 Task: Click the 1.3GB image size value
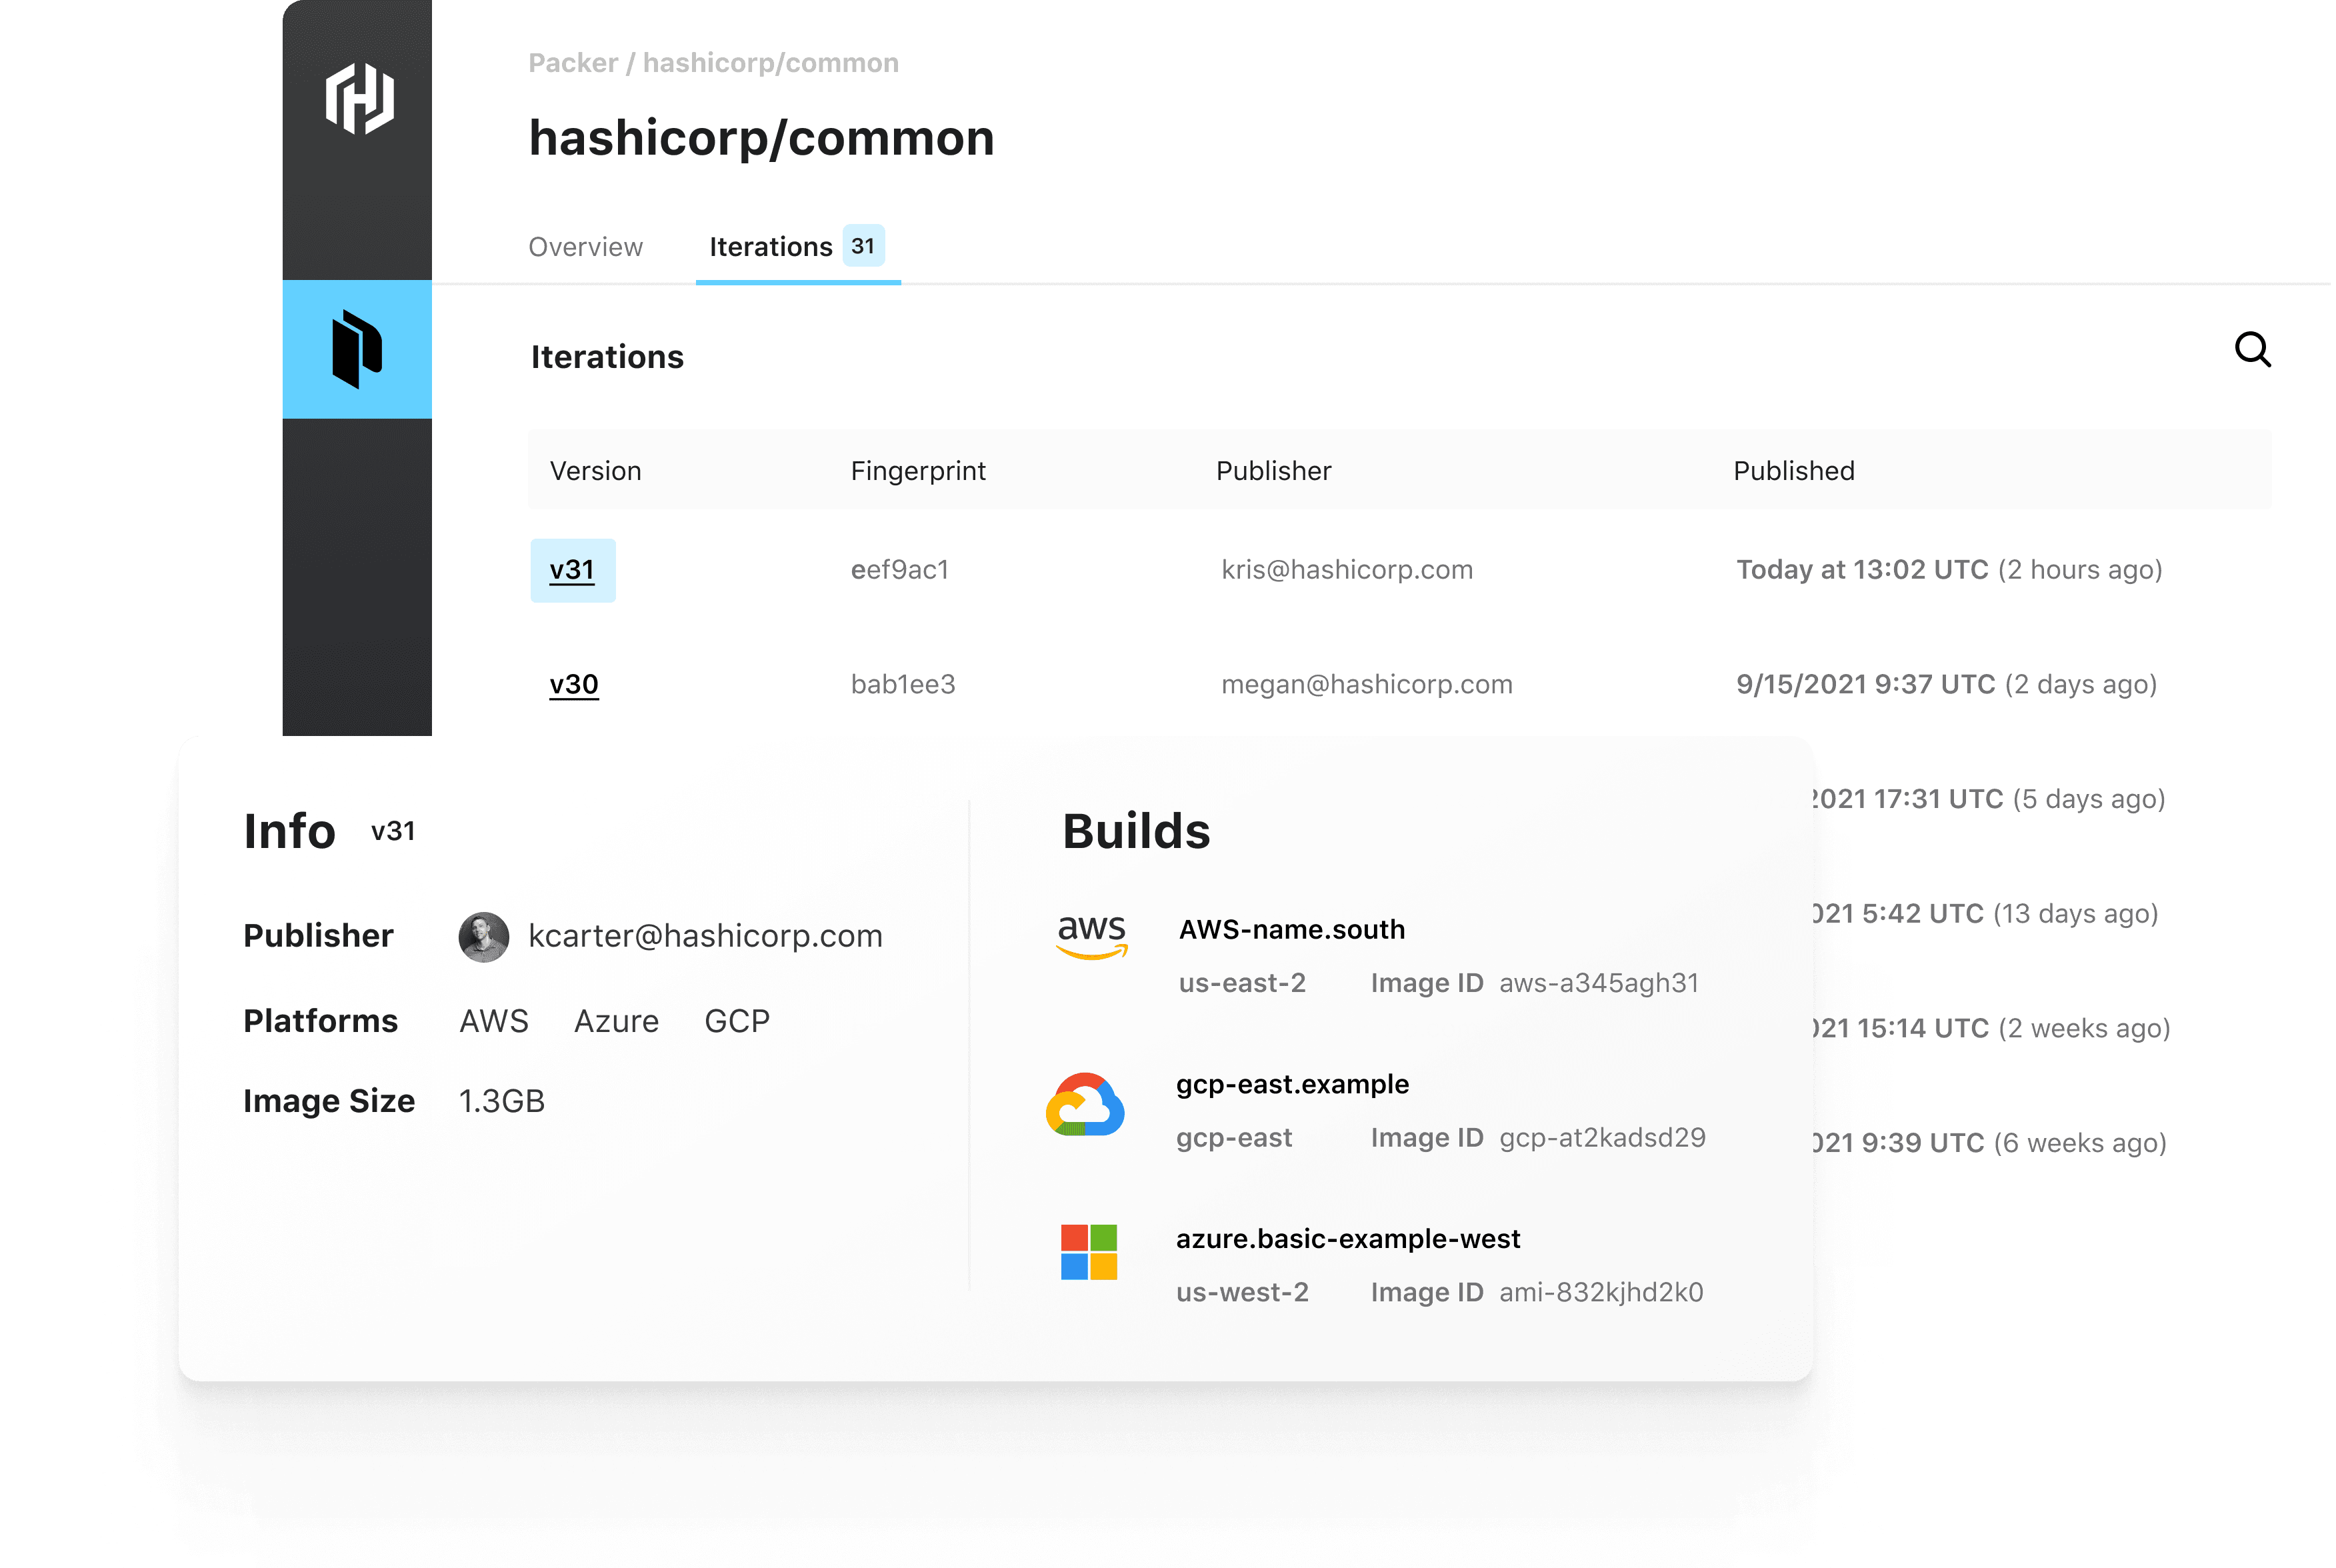coord(502,1102)
